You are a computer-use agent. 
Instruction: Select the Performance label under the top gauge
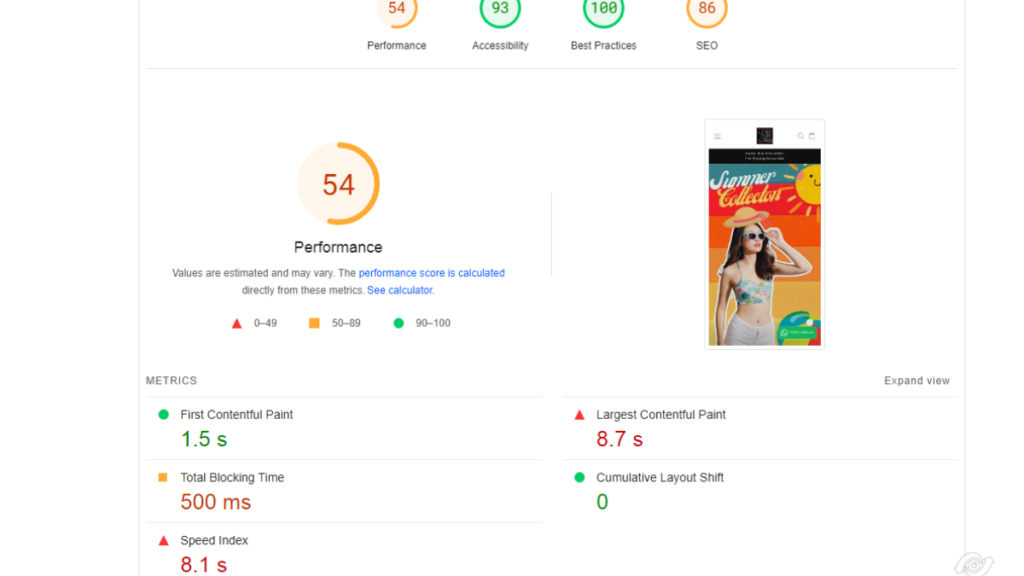[338, 247]
